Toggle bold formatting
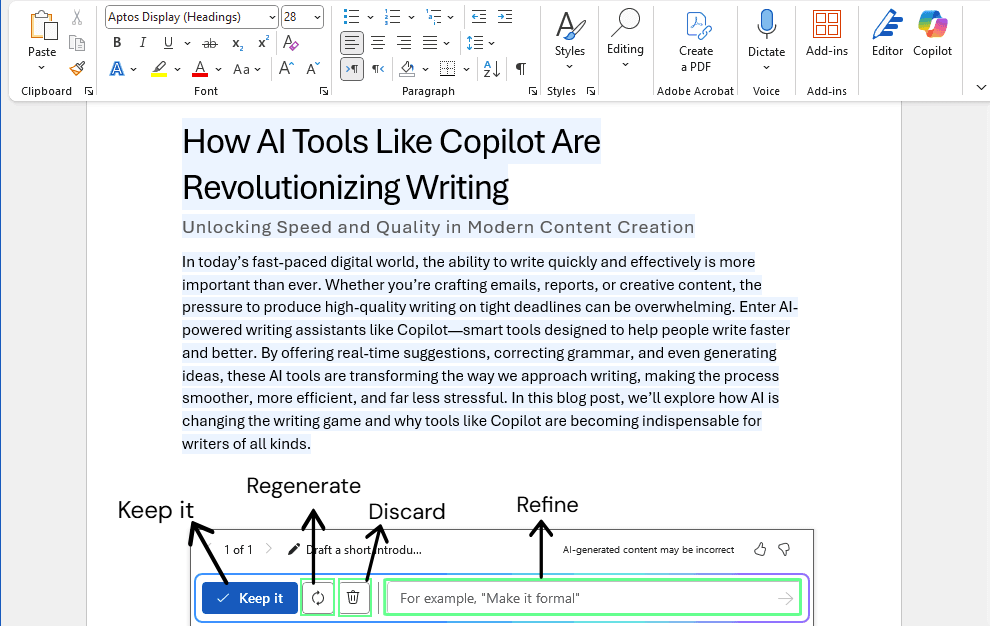The image size is (990, 626). [x=117, y=42]
